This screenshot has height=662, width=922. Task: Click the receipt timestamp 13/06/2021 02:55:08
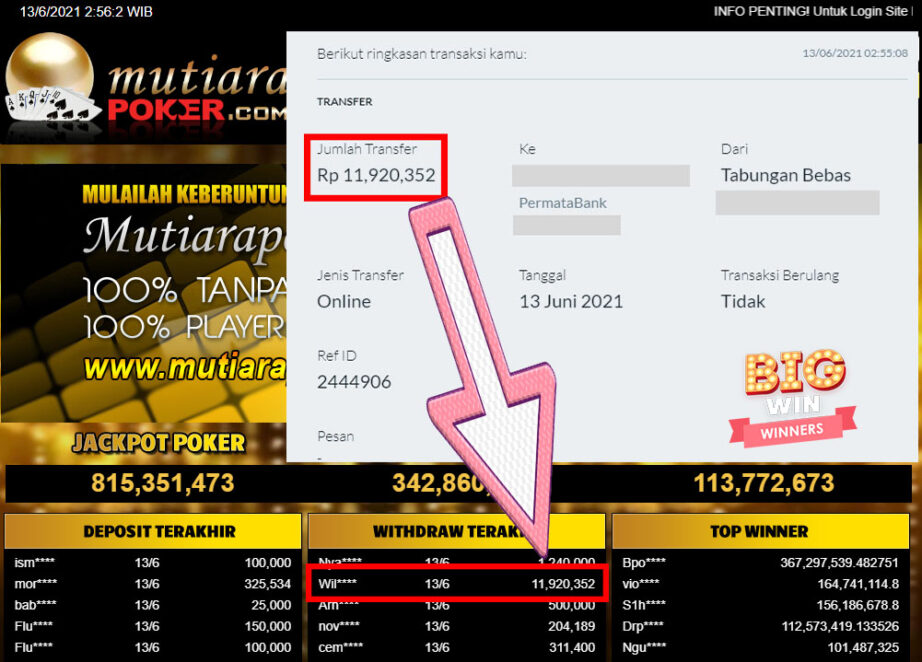pyautogui.click(x=855, y=54)
